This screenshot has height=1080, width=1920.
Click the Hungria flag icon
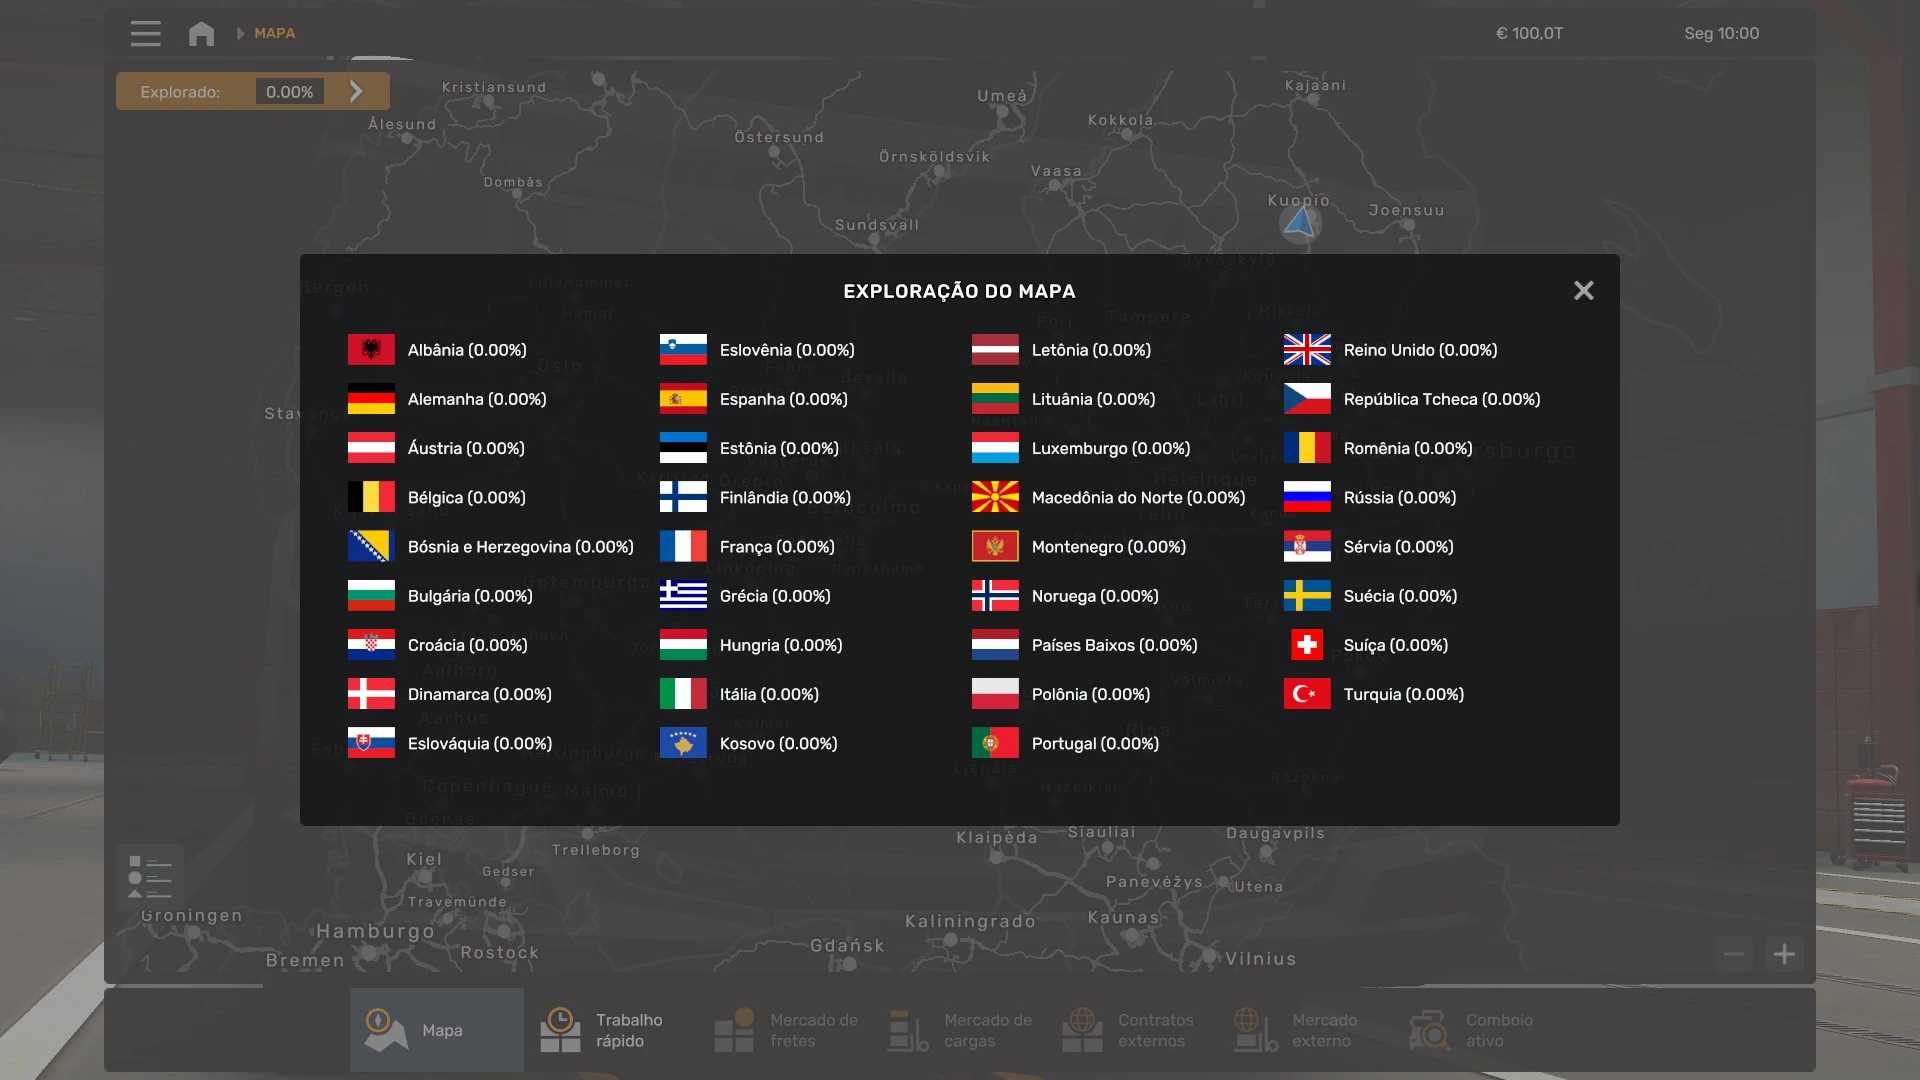683,645
